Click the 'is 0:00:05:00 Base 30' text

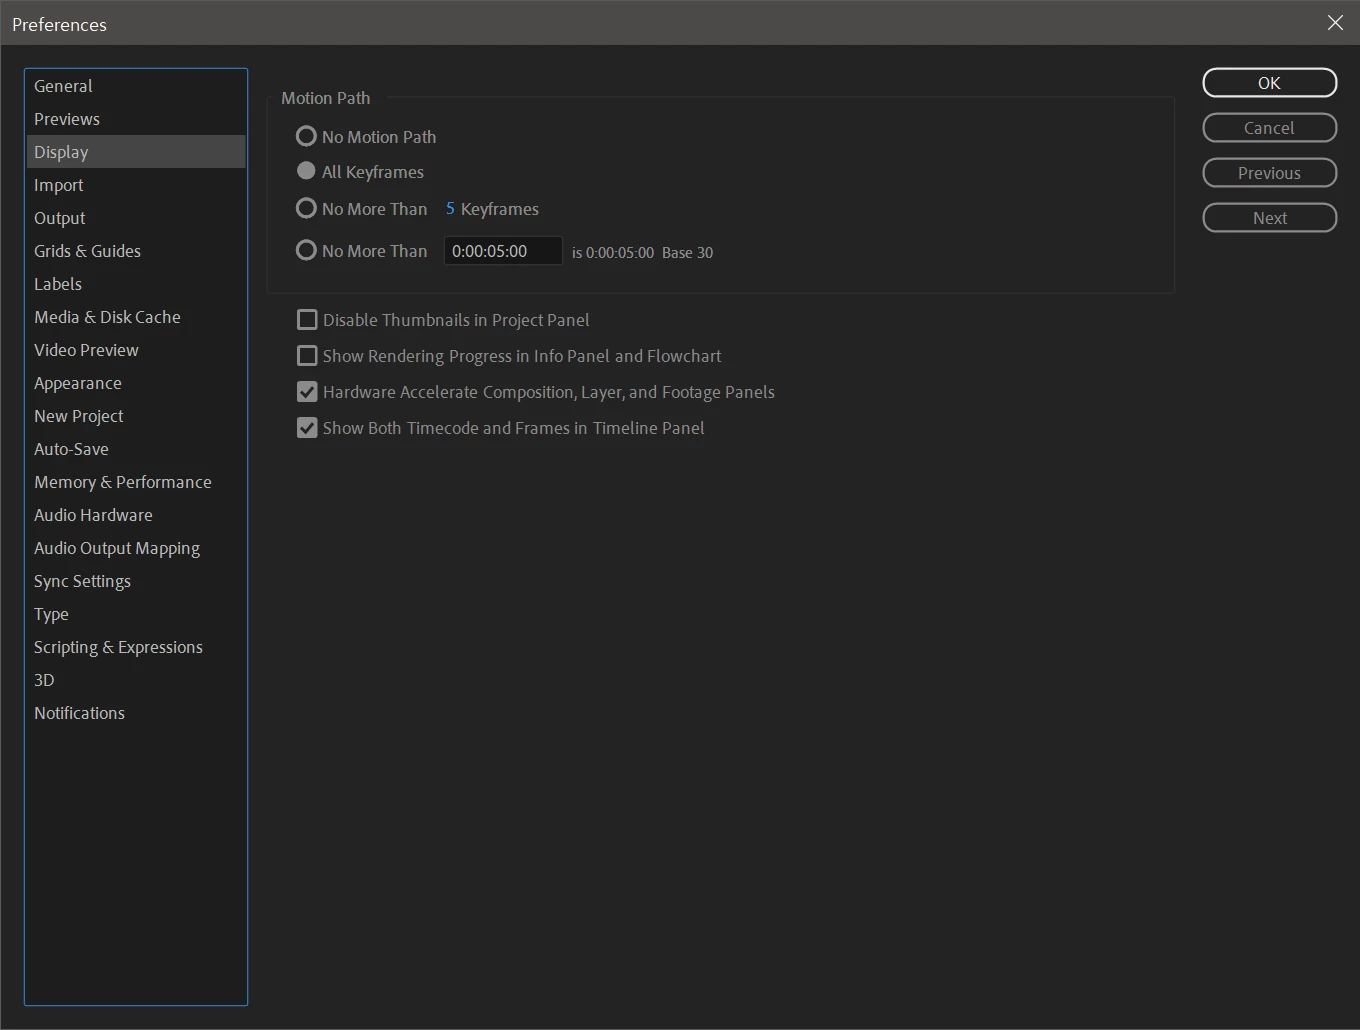coord(642,253)
